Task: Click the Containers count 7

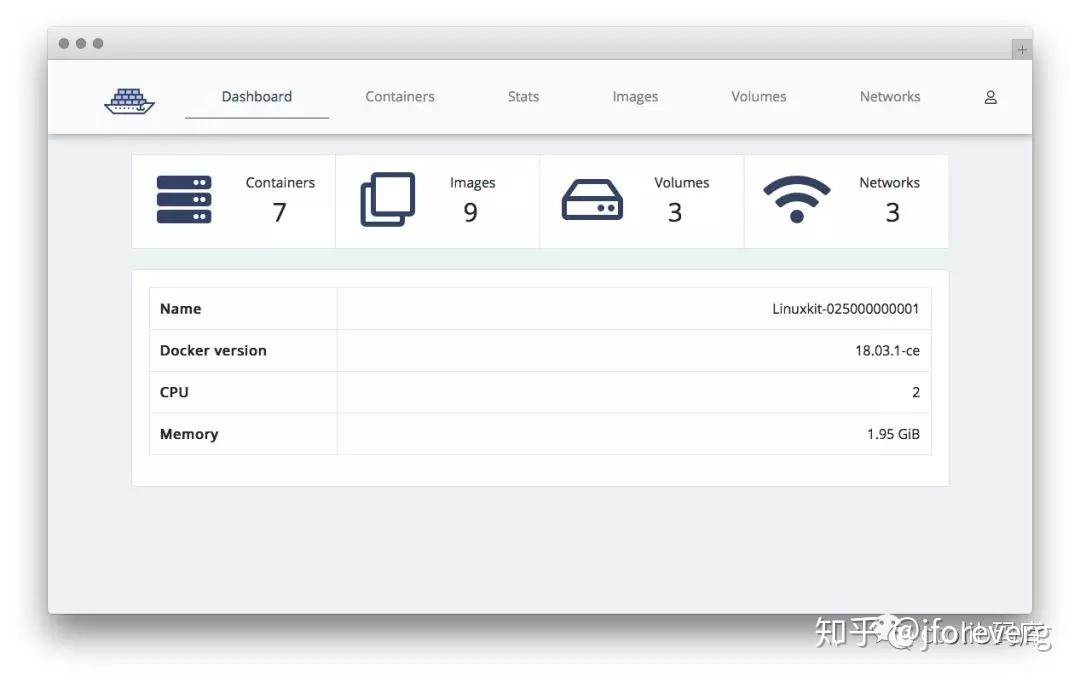Action: (x=280, y=212)
